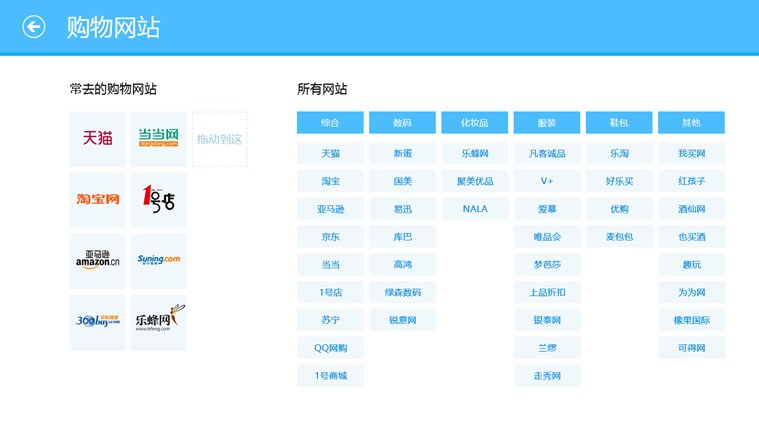Open 酒仙网 site button
759x427 pixels.
[x=691, y=209]
